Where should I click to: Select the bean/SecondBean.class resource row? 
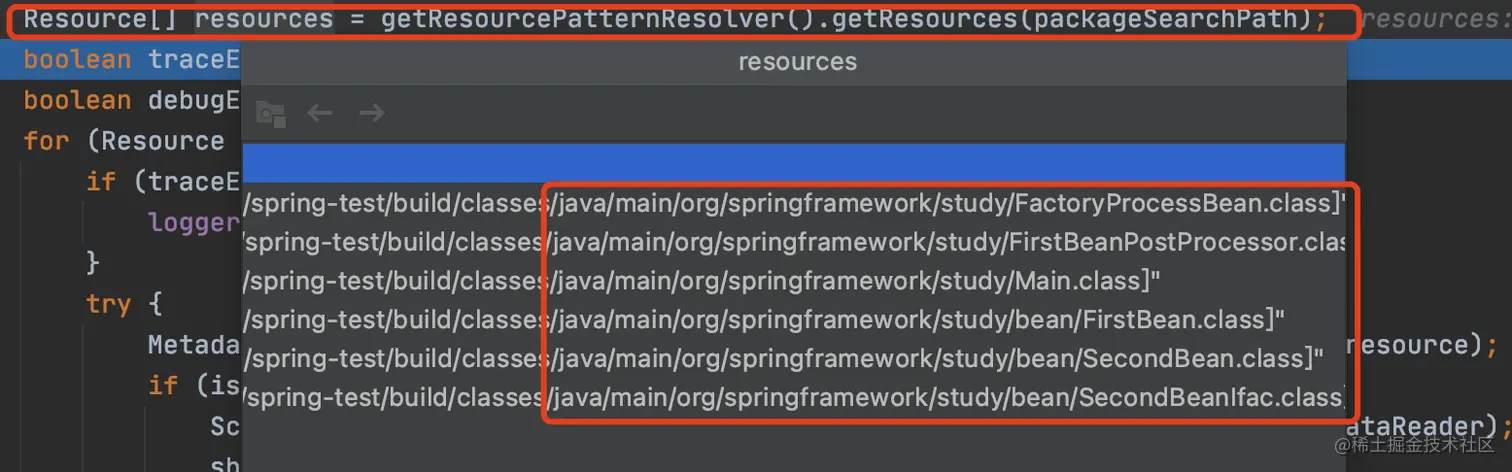(x=794, y=359)
